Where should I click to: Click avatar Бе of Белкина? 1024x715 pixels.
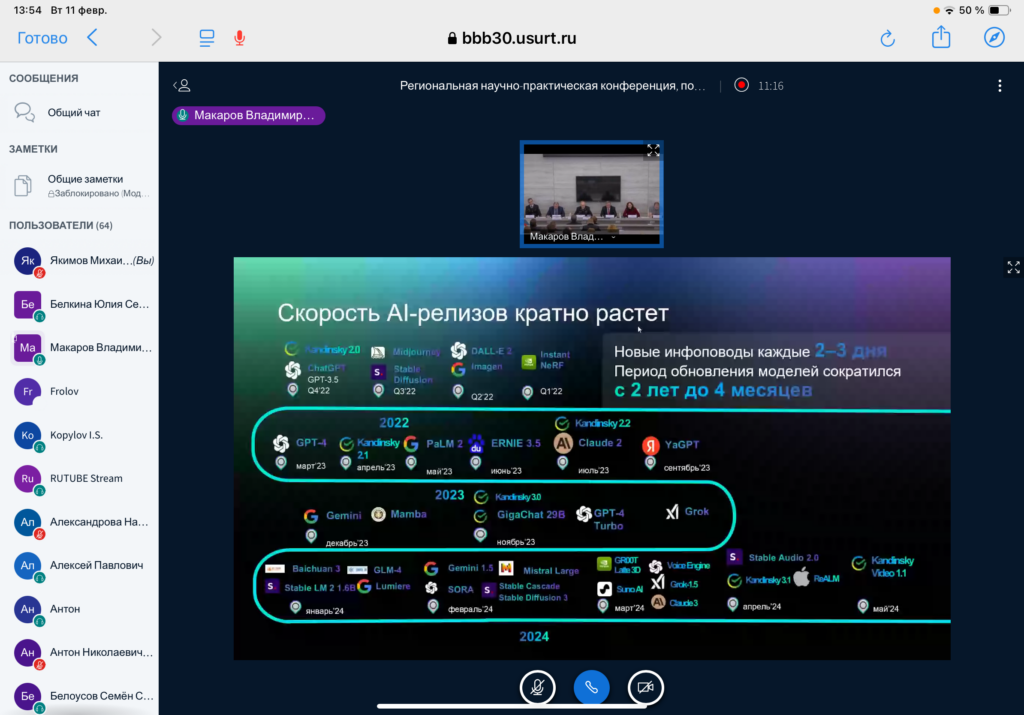(27, 304)
